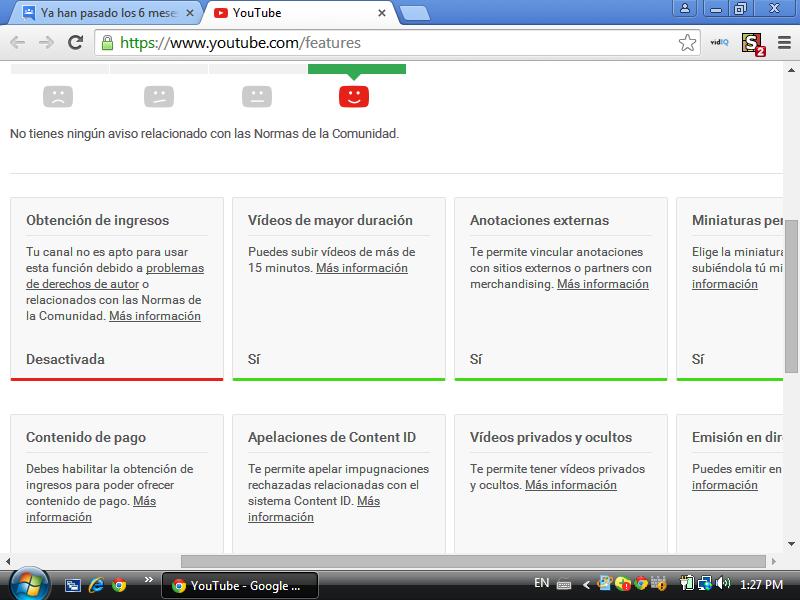Open información link under Emisión en directo card
Viewport: 800px width, 600px height.
(724, 485)
